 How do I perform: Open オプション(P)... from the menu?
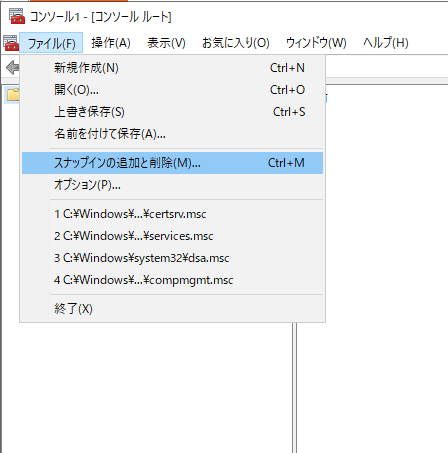pyautogui.click(x=172, y=185)
